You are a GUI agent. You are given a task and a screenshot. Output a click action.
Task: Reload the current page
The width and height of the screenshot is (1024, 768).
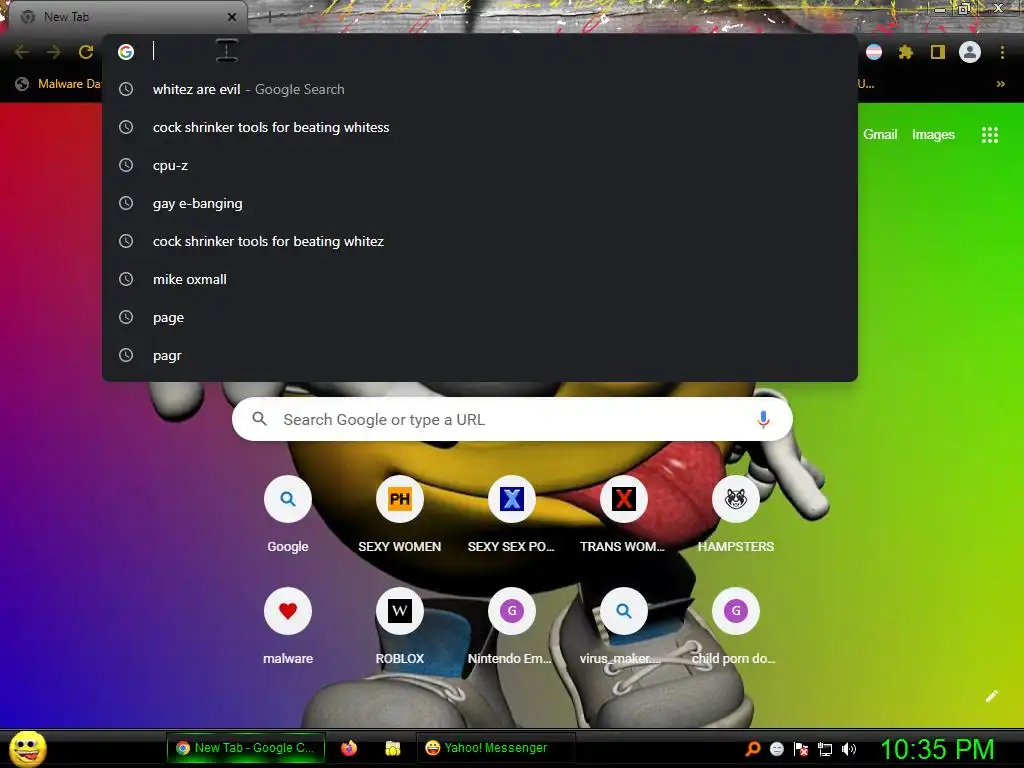86,52
